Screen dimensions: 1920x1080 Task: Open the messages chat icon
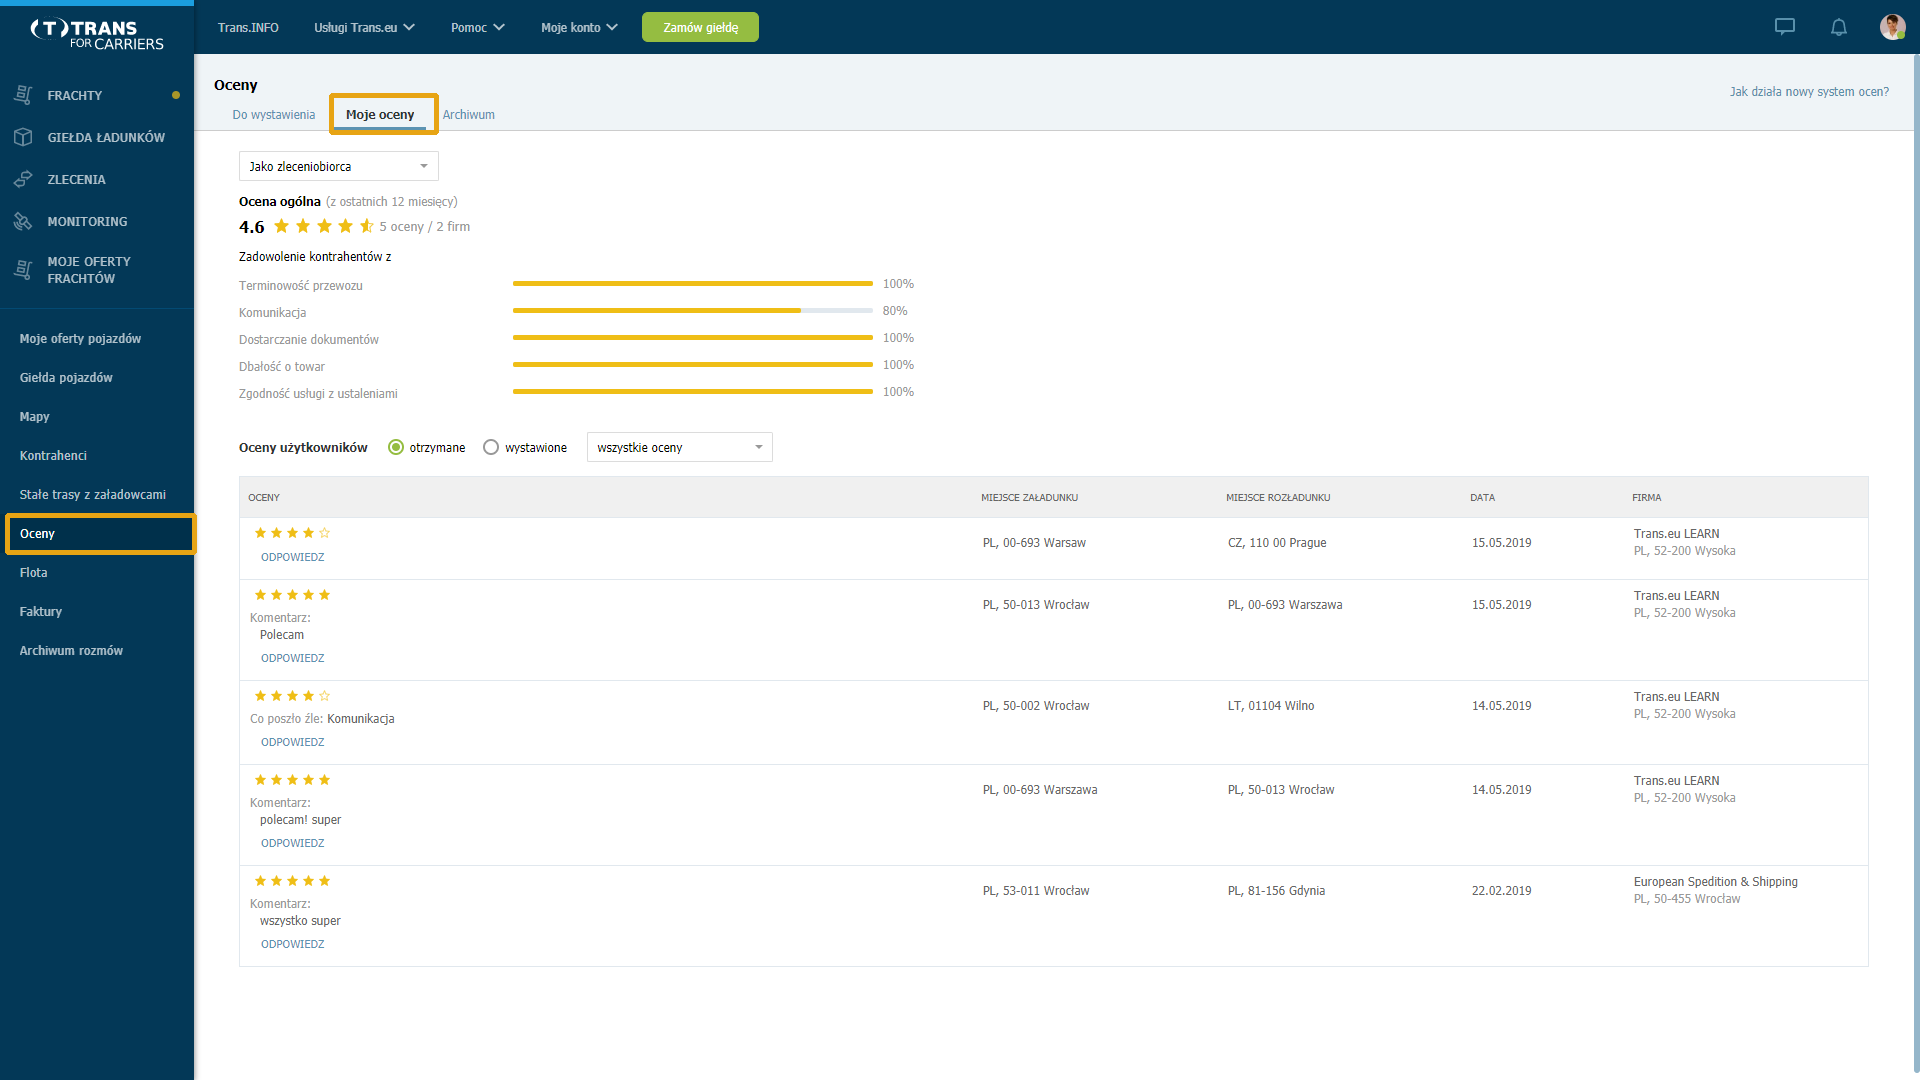(1785, 27)
